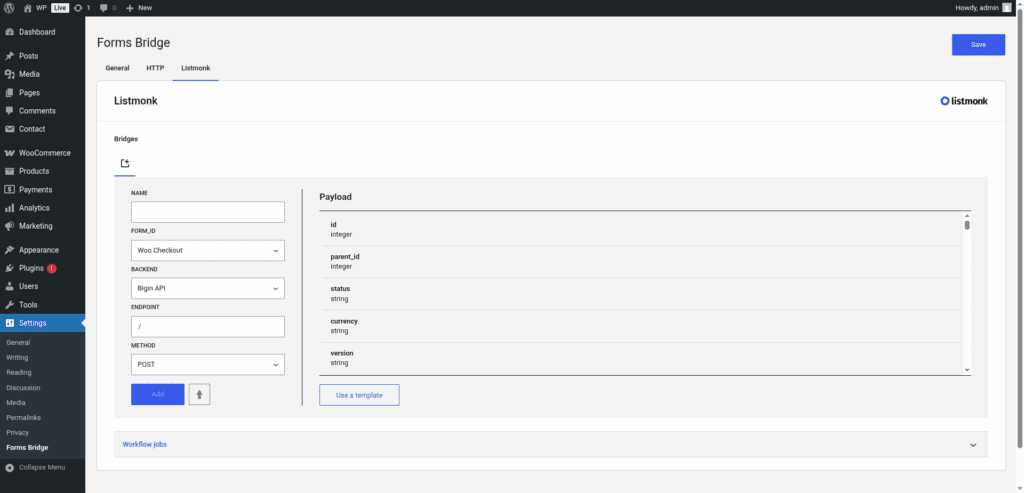Visit the WP site home icon
Image resolution: width=1024 pixels, height=493 pixels.
pyautogui.click(x=27, y=8)
